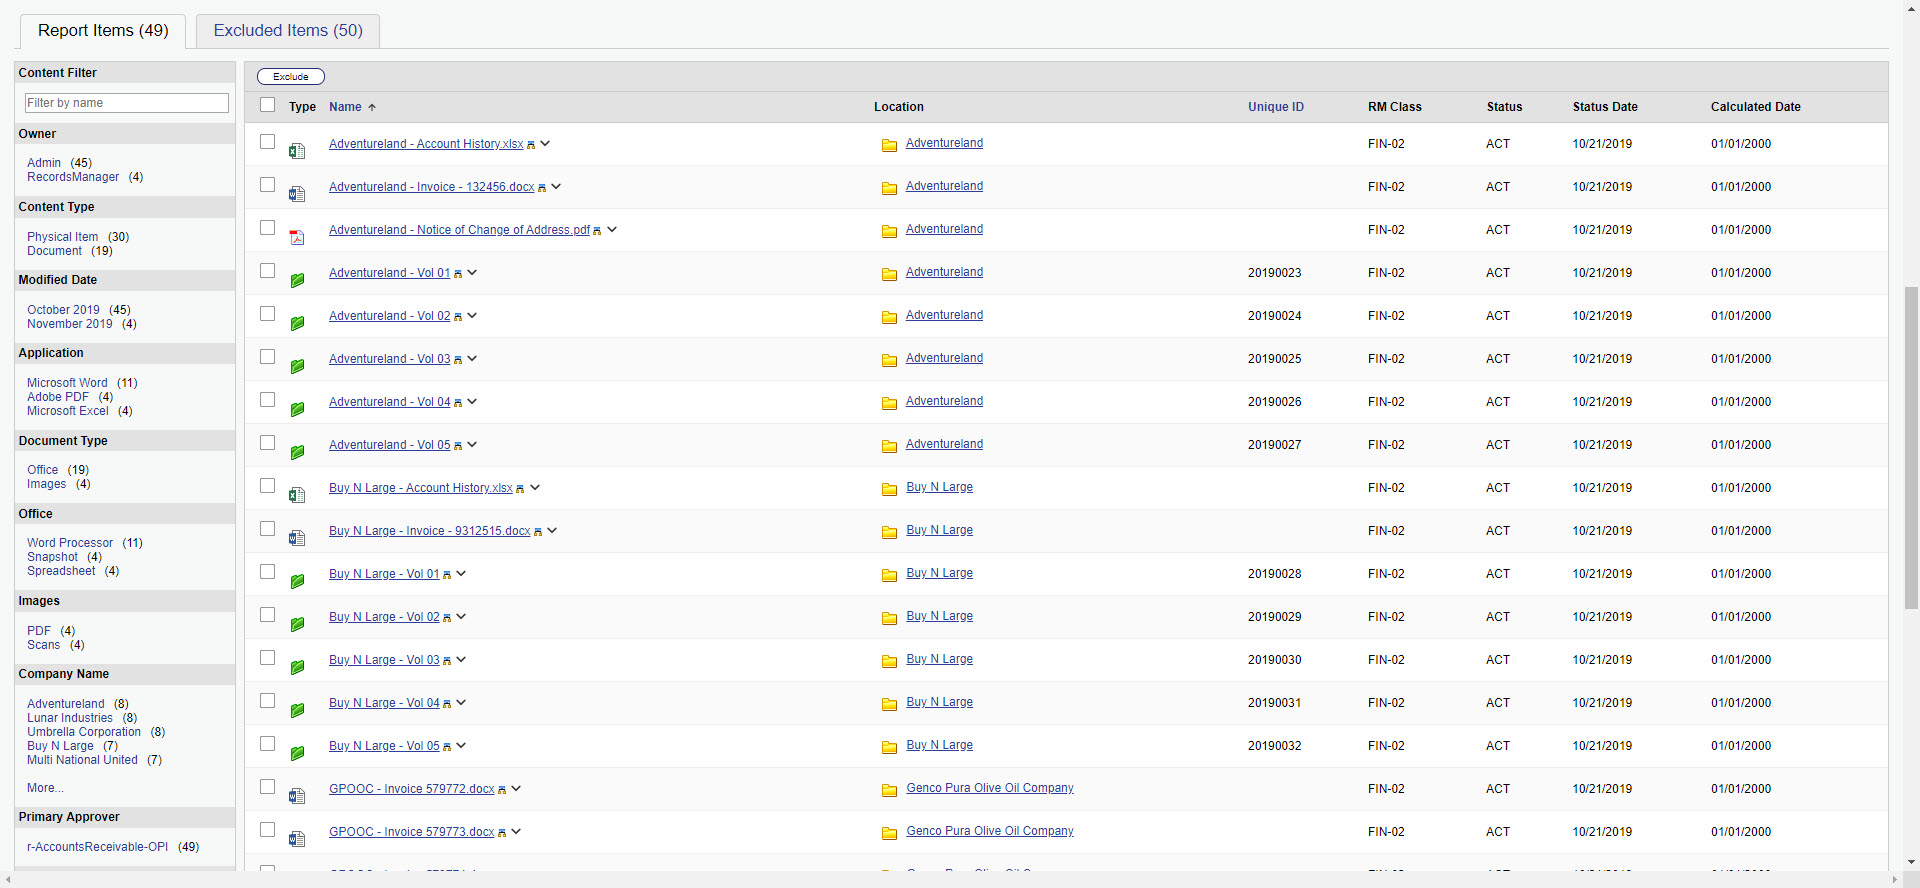Click Word icon beside Adventureland Invoice 132456
Screen dimensions: 1920x888
tap(297, 194)
